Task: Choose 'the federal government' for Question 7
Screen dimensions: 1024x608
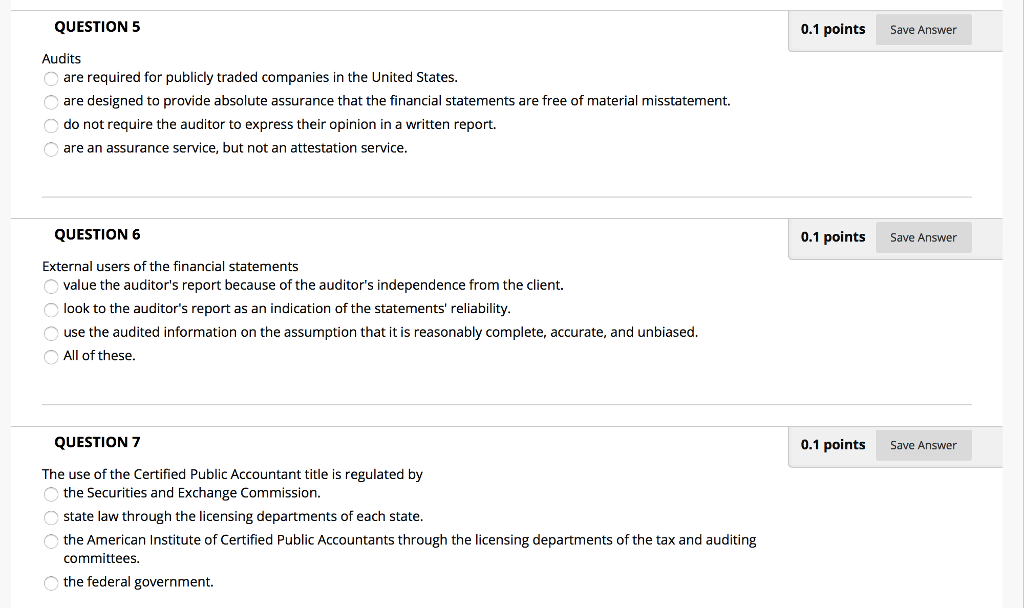Action: coord(51,582)
